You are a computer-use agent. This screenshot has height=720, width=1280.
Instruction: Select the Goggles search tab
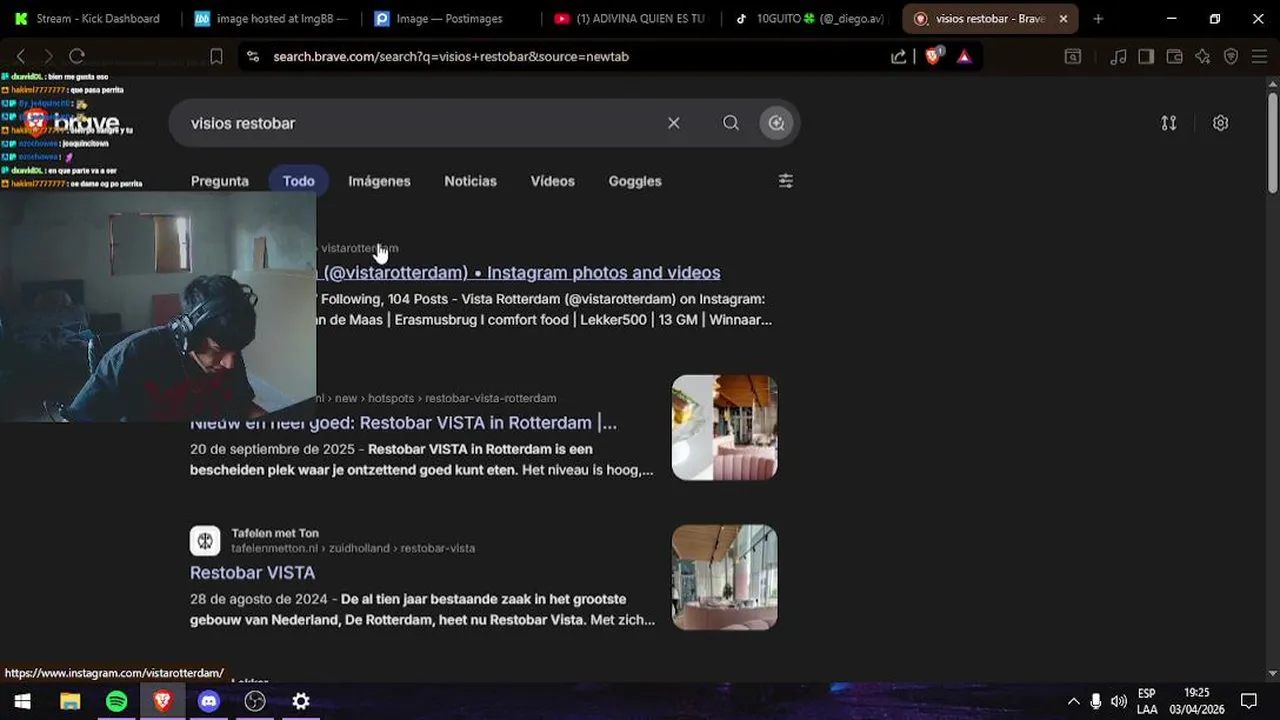pos(635,181)
